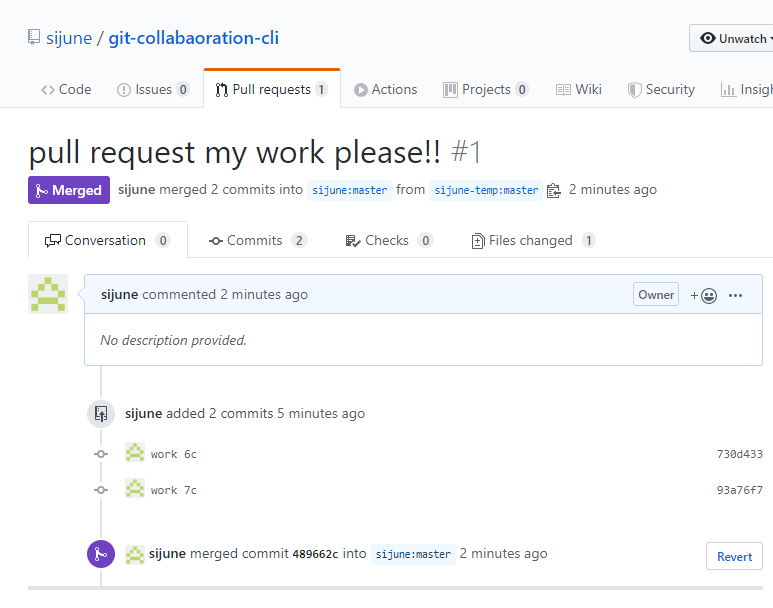Screen dimensions: 773x608
Task: Click sijune's large avatar beside the comment
Action: point(48,294)
